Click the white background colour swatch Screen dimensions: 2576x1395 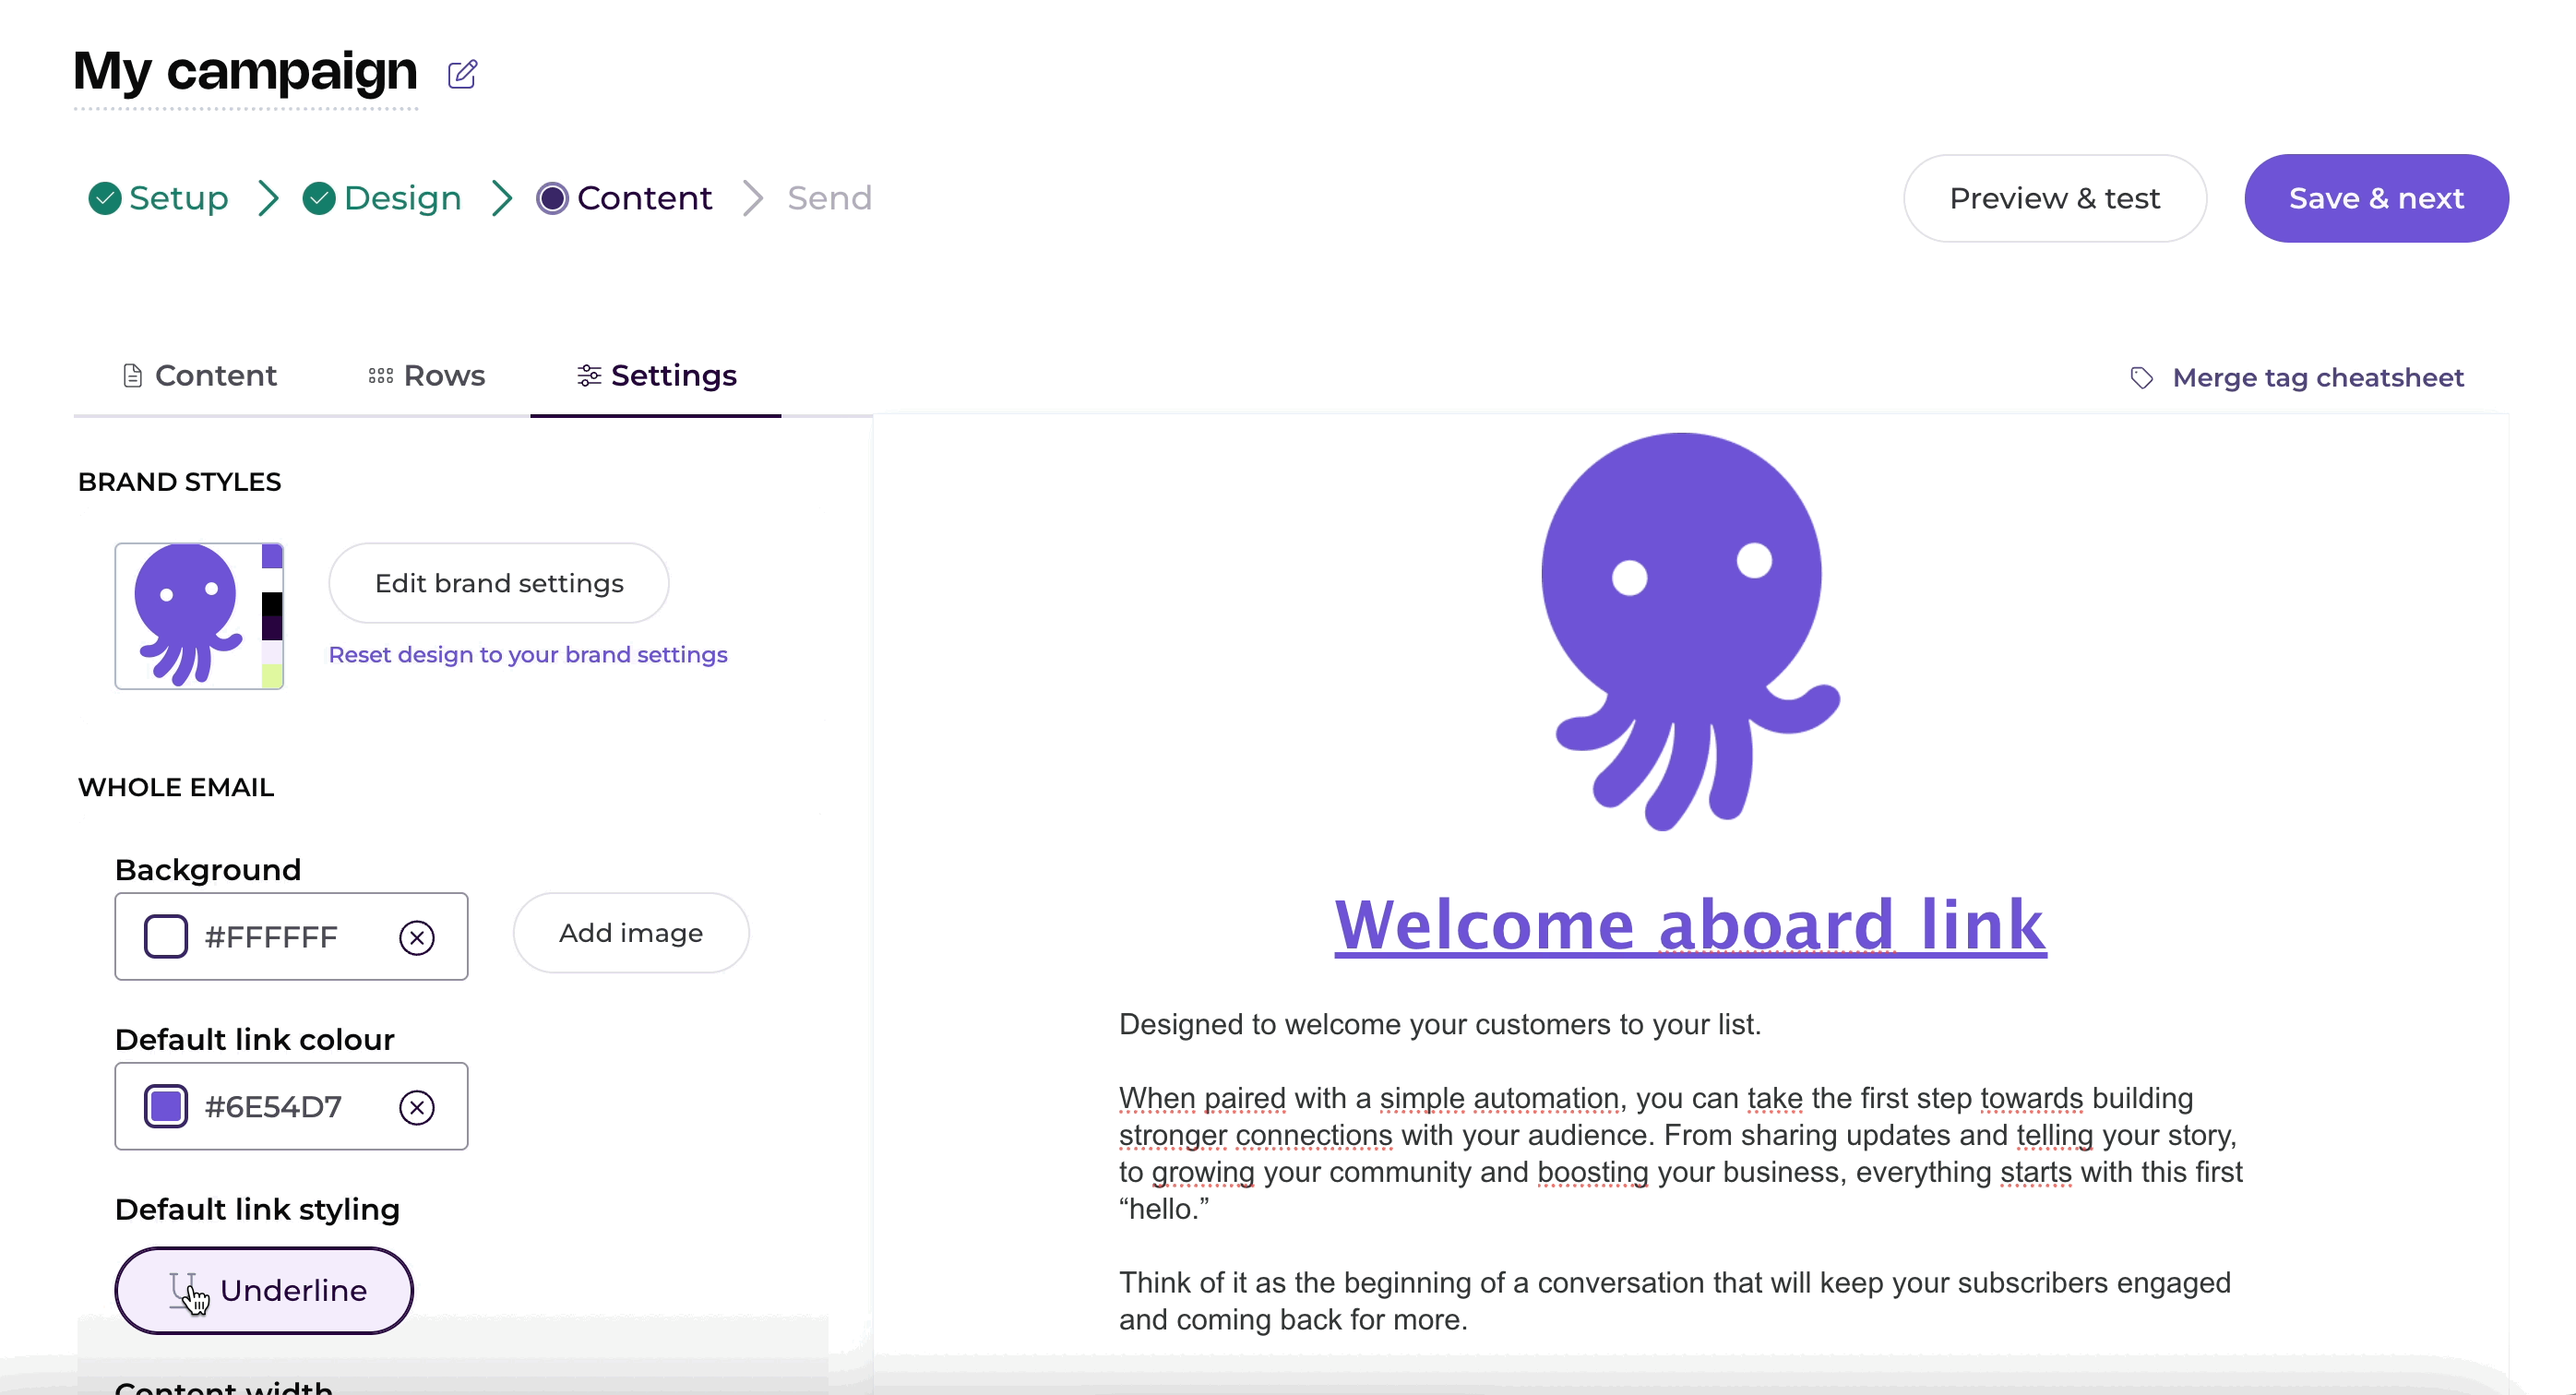tap(166, 937)
